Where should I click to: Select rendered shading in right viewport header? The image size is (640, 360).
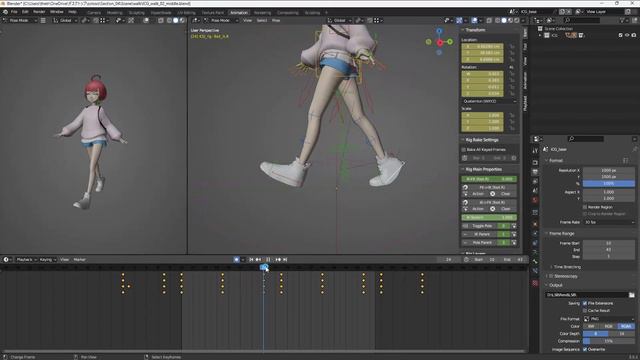pos(517,20)
